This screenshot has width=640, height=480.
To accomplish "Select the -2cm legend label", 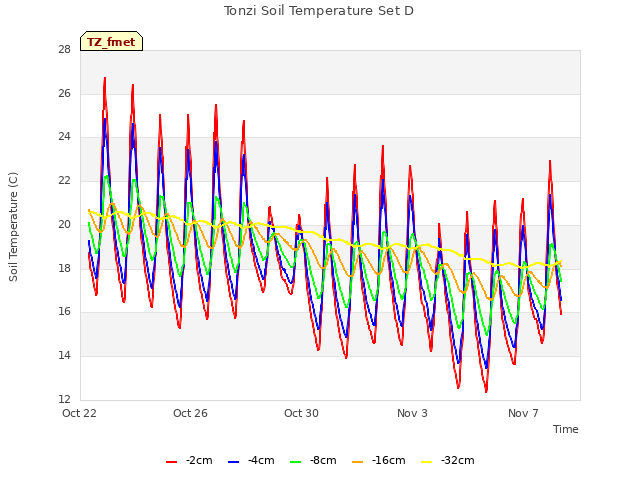I will [199, 461].
